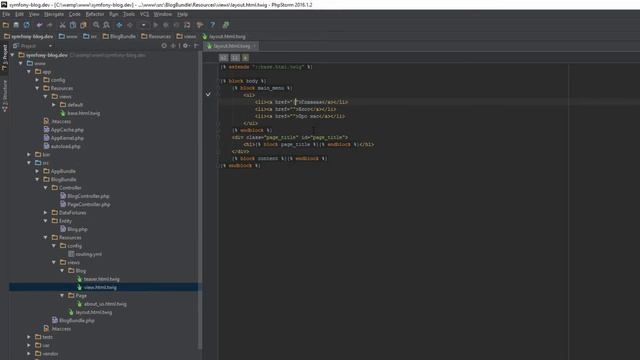The height and width of the screenshot is (360, 640).
Task: Open the VCS menu
Action: (x=144, y=14)
